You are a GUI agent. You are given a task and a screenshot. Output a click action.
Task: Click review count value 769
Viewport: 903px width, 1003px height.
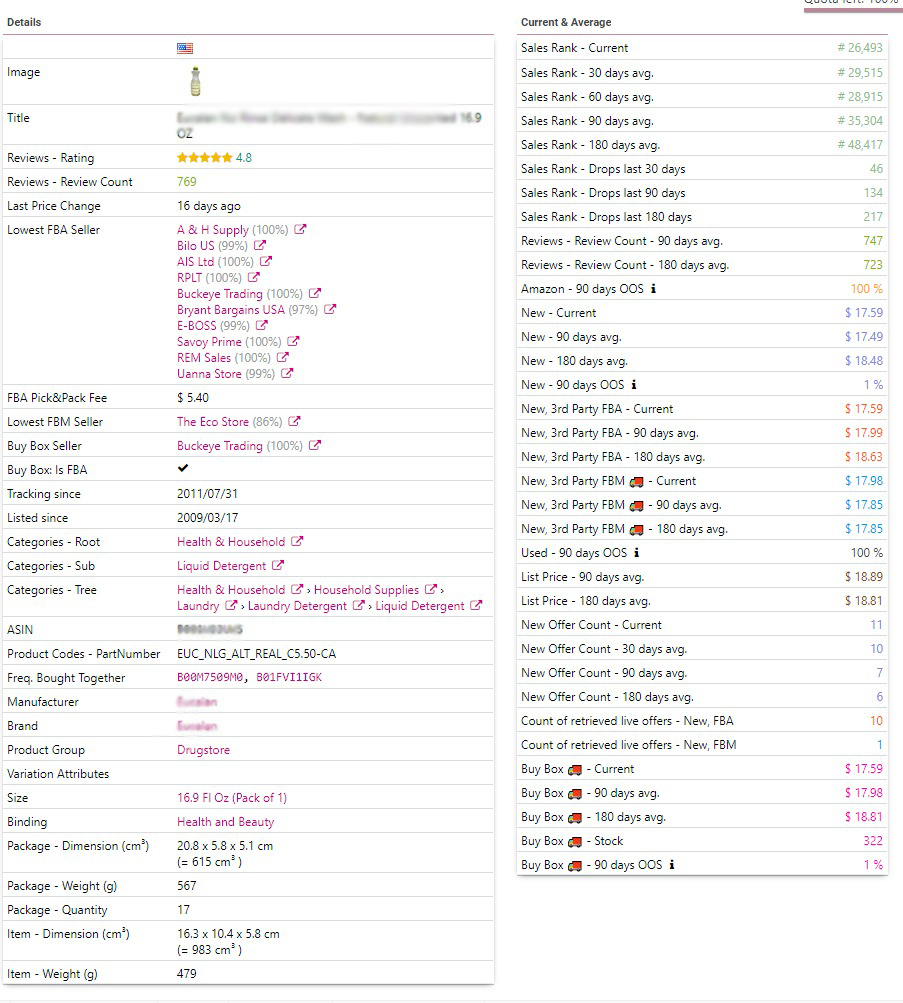pos(187,182)
